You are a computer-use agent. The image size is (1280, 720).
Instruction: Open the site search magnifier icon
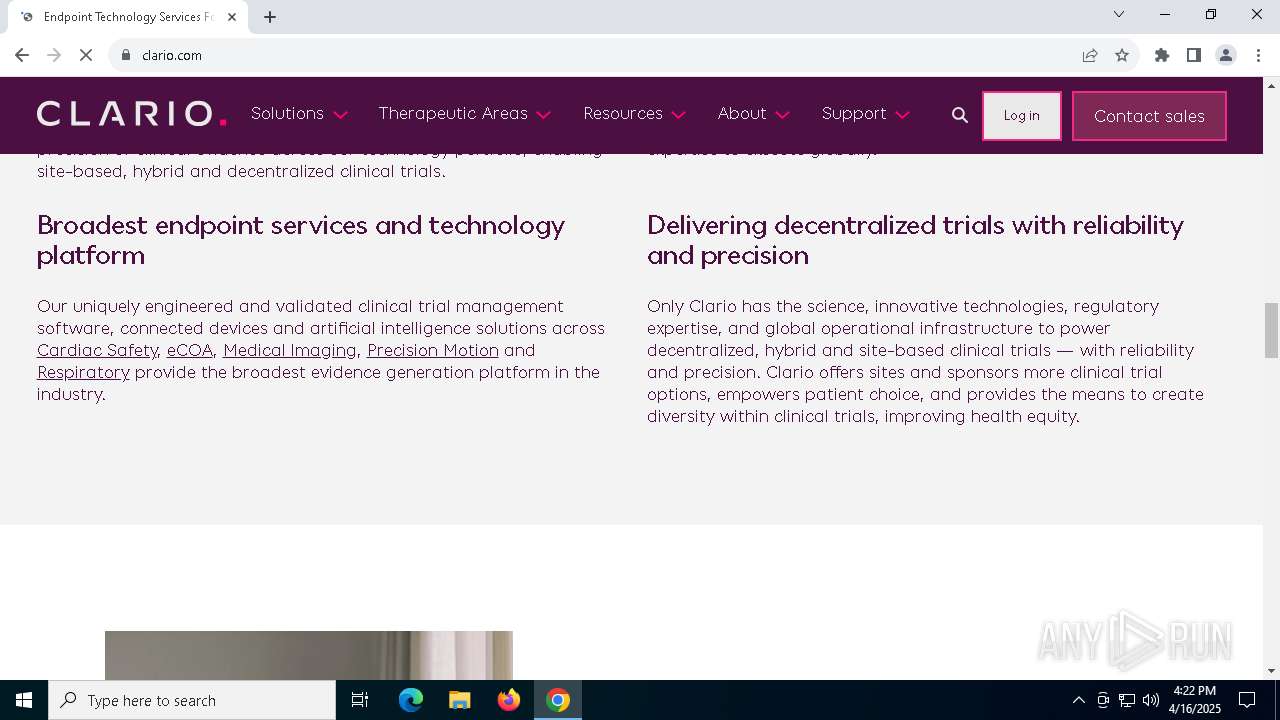tap(960, 115)
